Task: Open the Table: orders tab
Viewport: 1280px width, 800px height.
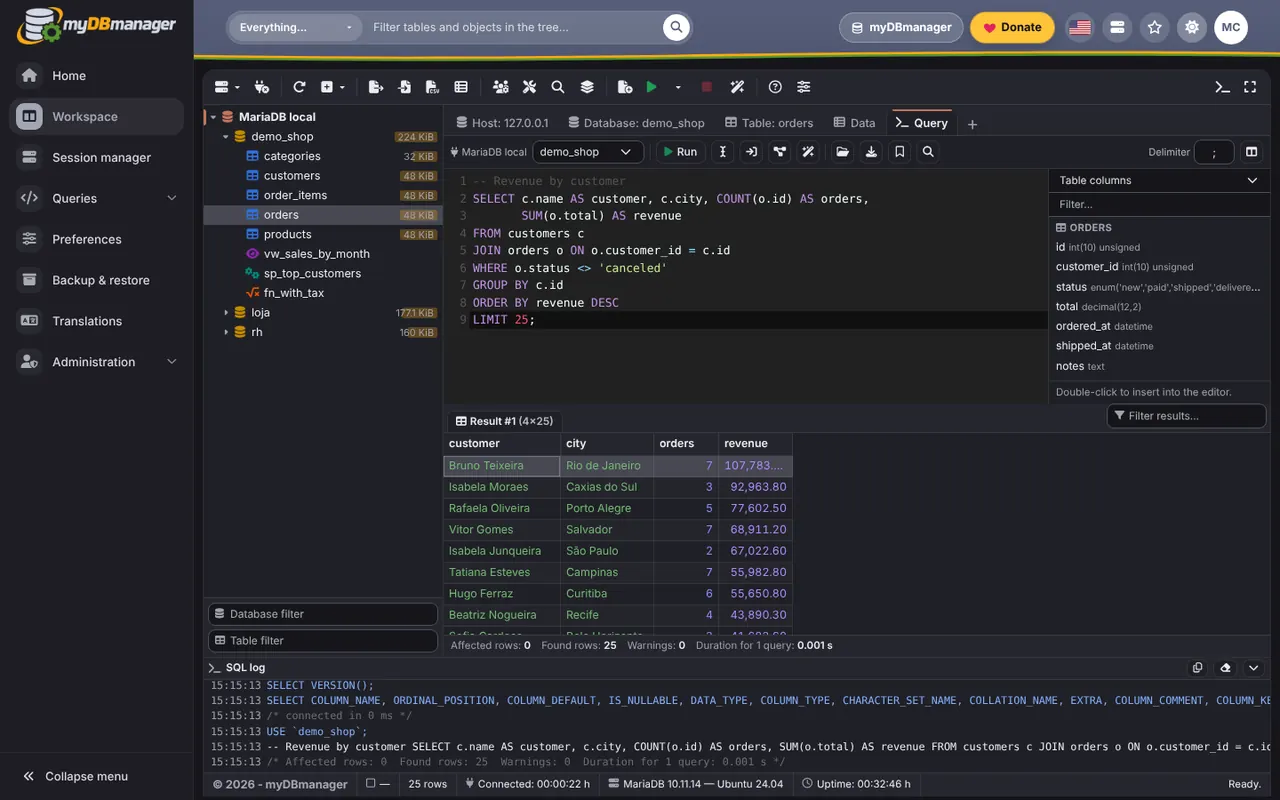Action: (x=770, y=123)
